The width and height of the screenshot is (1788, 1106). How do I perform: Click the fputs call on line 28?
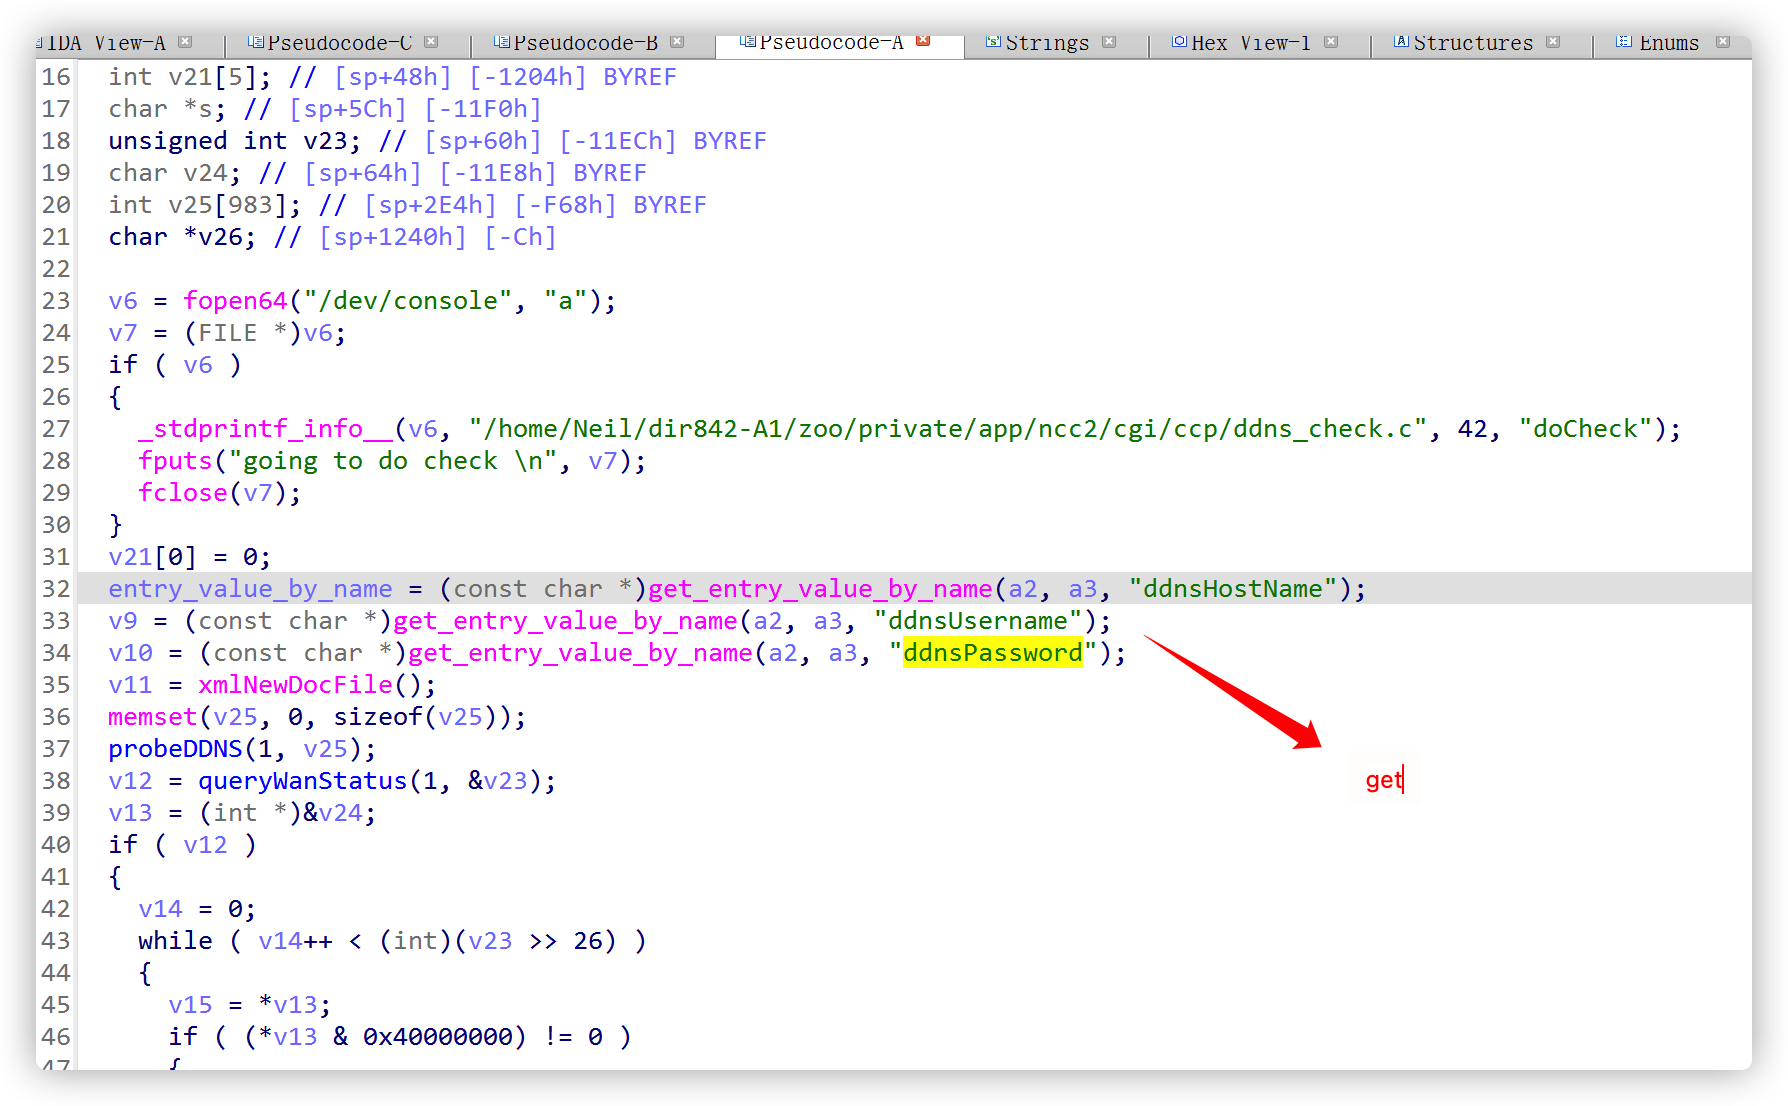click(175, 461)
